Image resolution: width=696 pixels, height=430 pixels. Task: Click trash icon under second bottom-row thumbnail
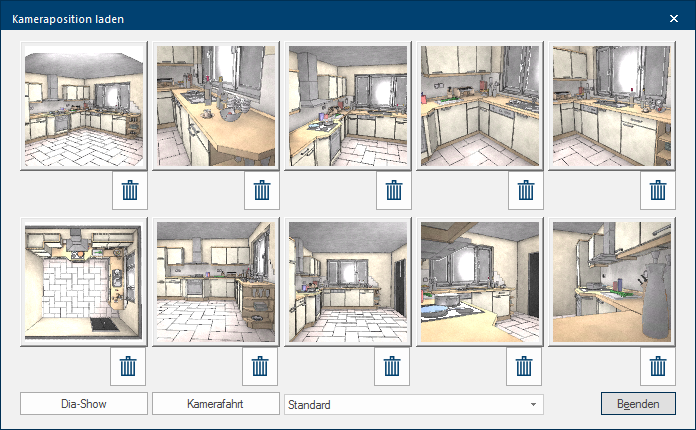click(x=260, y=367)
